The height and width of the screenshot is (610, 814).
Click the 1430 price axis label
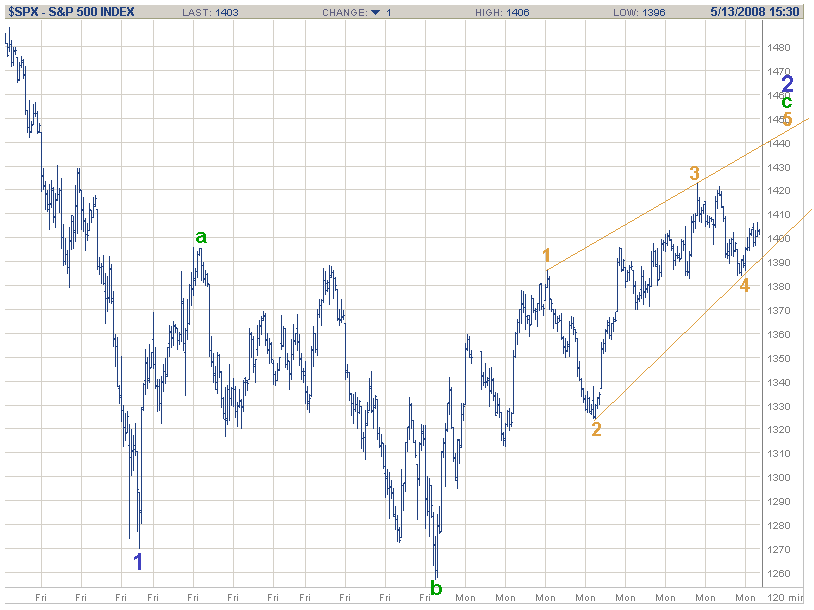779,168
